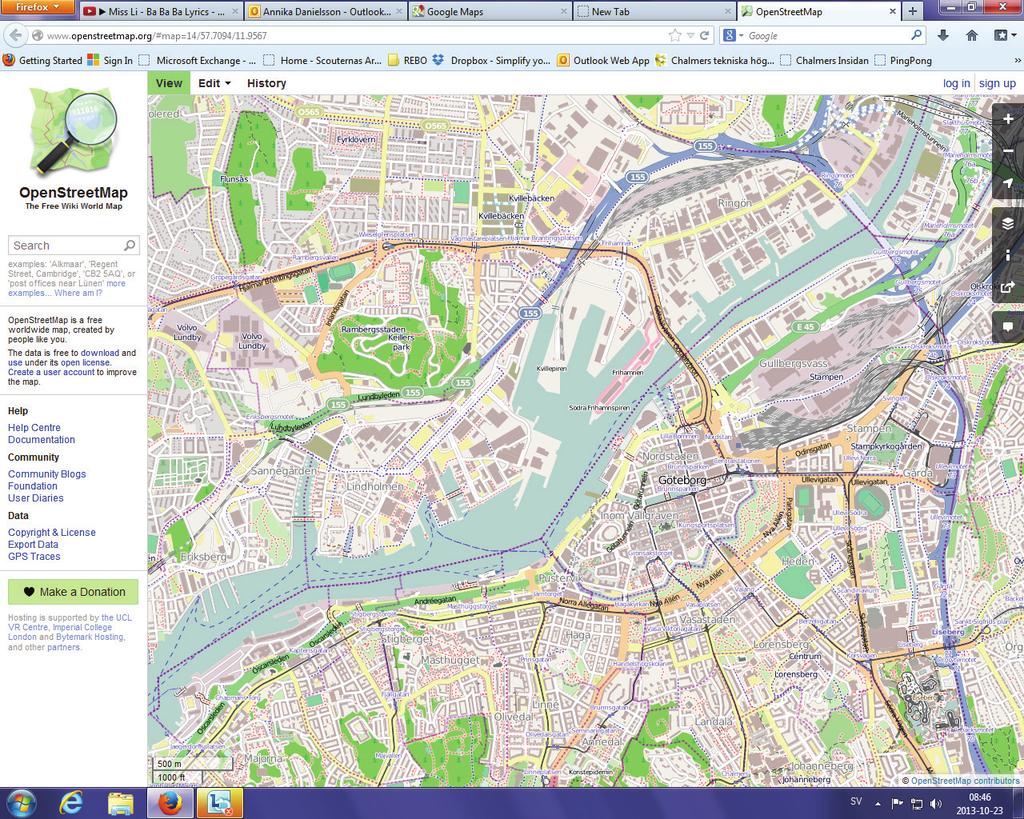
Task: Select the History tab
Action: [266, 83]
